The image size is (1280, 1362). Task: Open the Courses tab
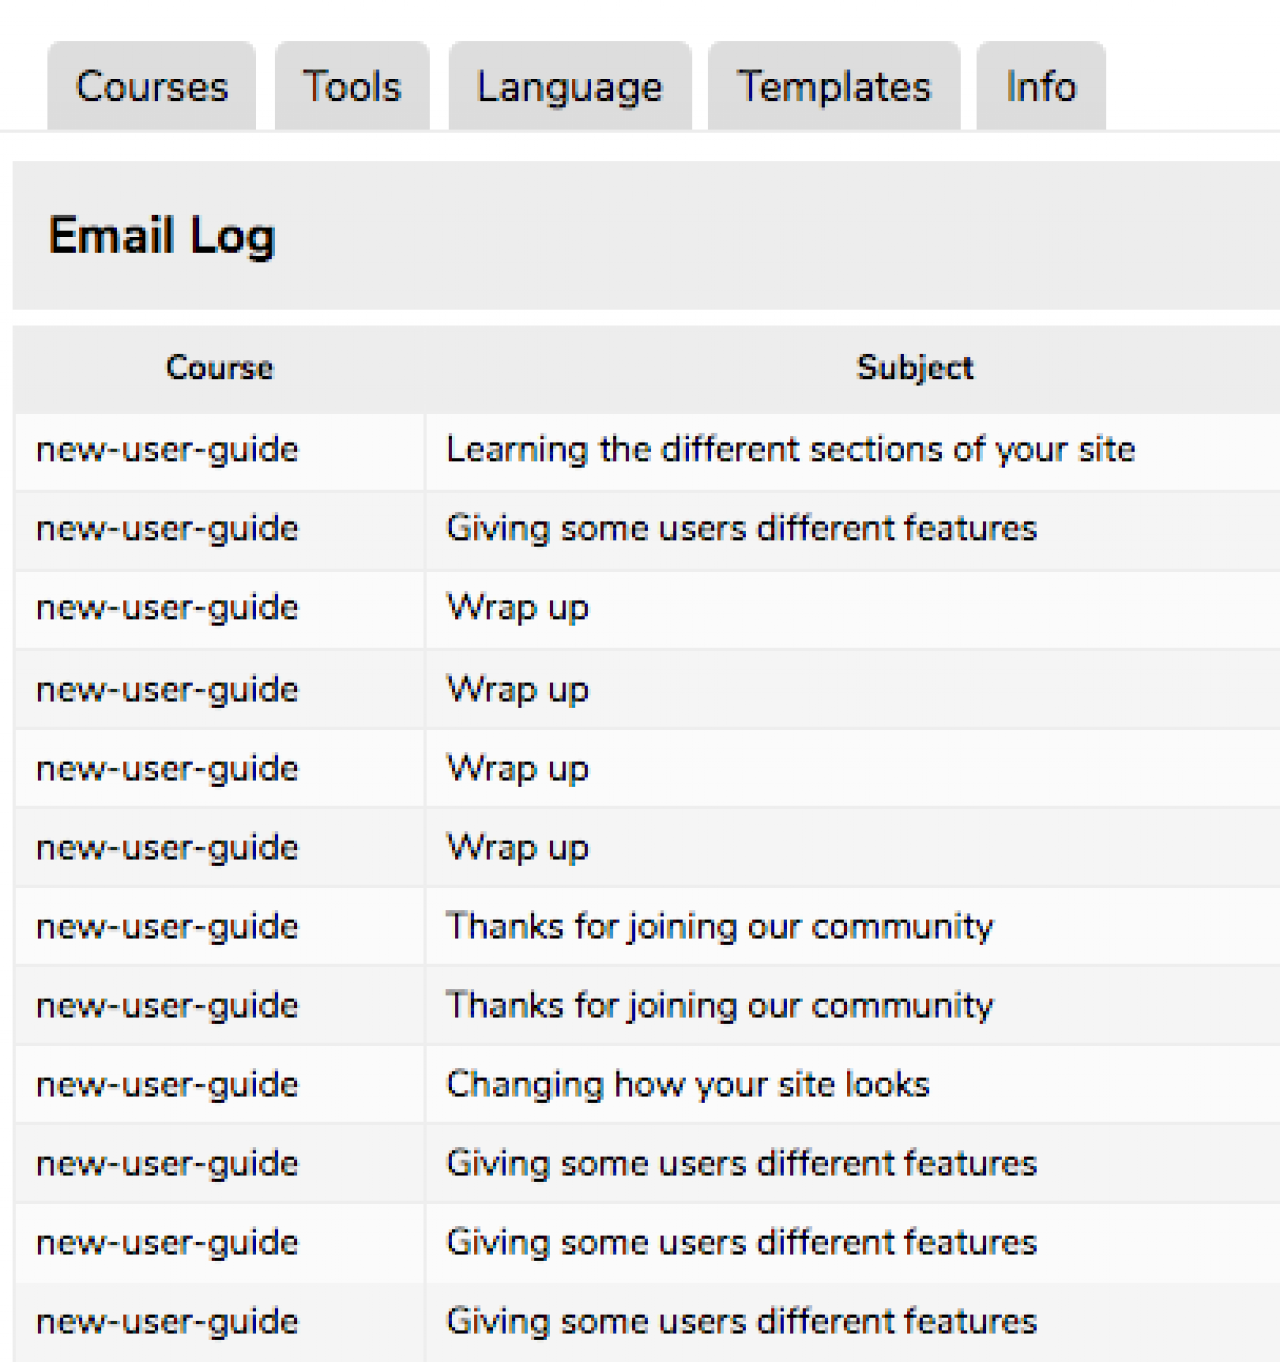click(152, 87)
